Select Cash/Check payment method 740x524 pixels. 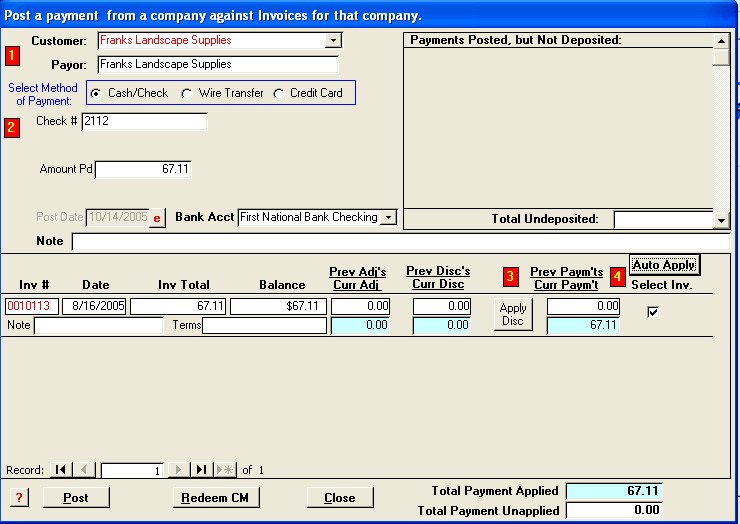pos(96,93)
